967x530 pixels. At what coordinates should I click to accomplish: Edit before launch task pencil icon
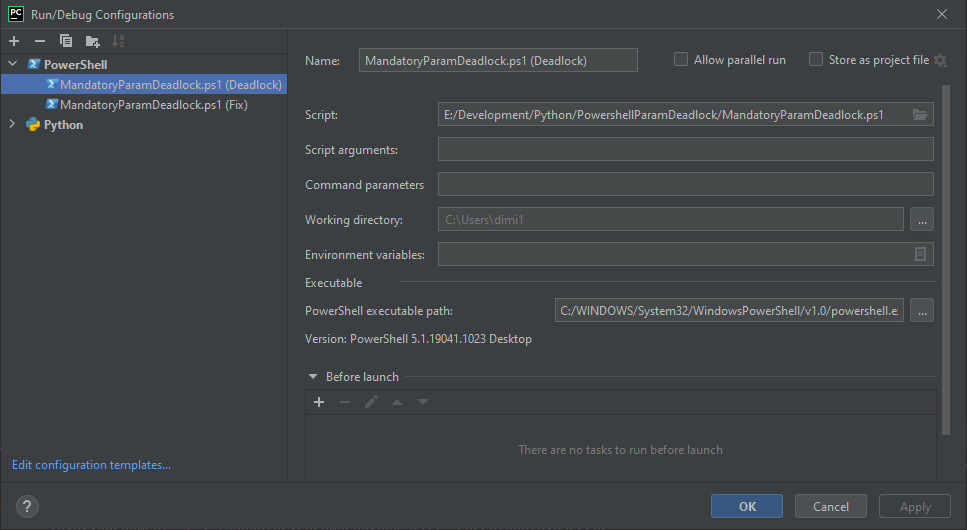tap(371, 402)
